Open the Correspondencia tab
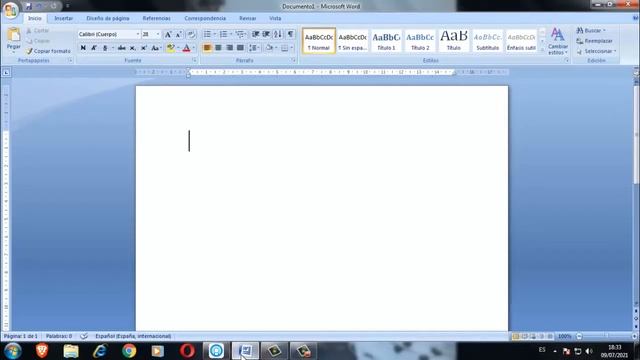Image resolution: width=640 pixels, height=360 pixels. pos(205,18)
